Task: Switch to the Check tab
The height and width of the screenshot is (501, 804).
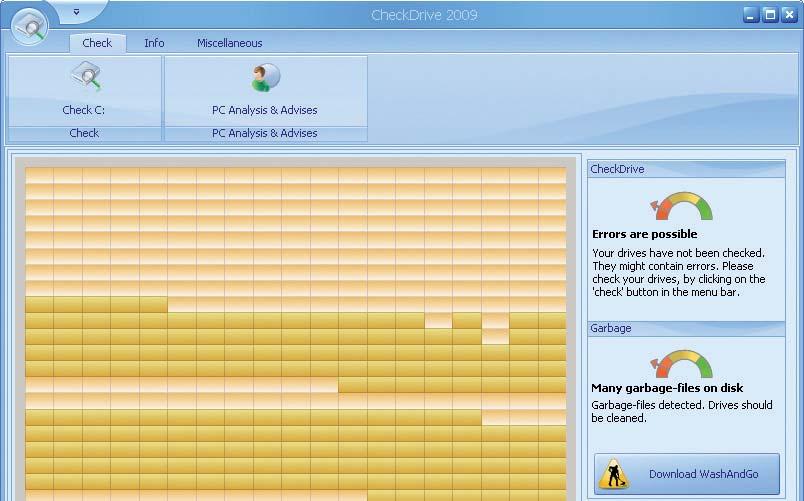Action: click(x=97, y=43)
